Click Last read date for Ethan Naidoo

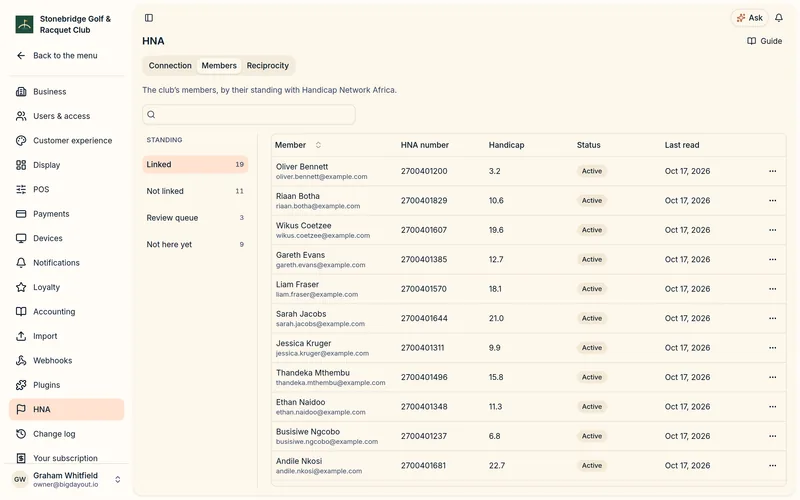pyautogui.click(x=687, y=407)
